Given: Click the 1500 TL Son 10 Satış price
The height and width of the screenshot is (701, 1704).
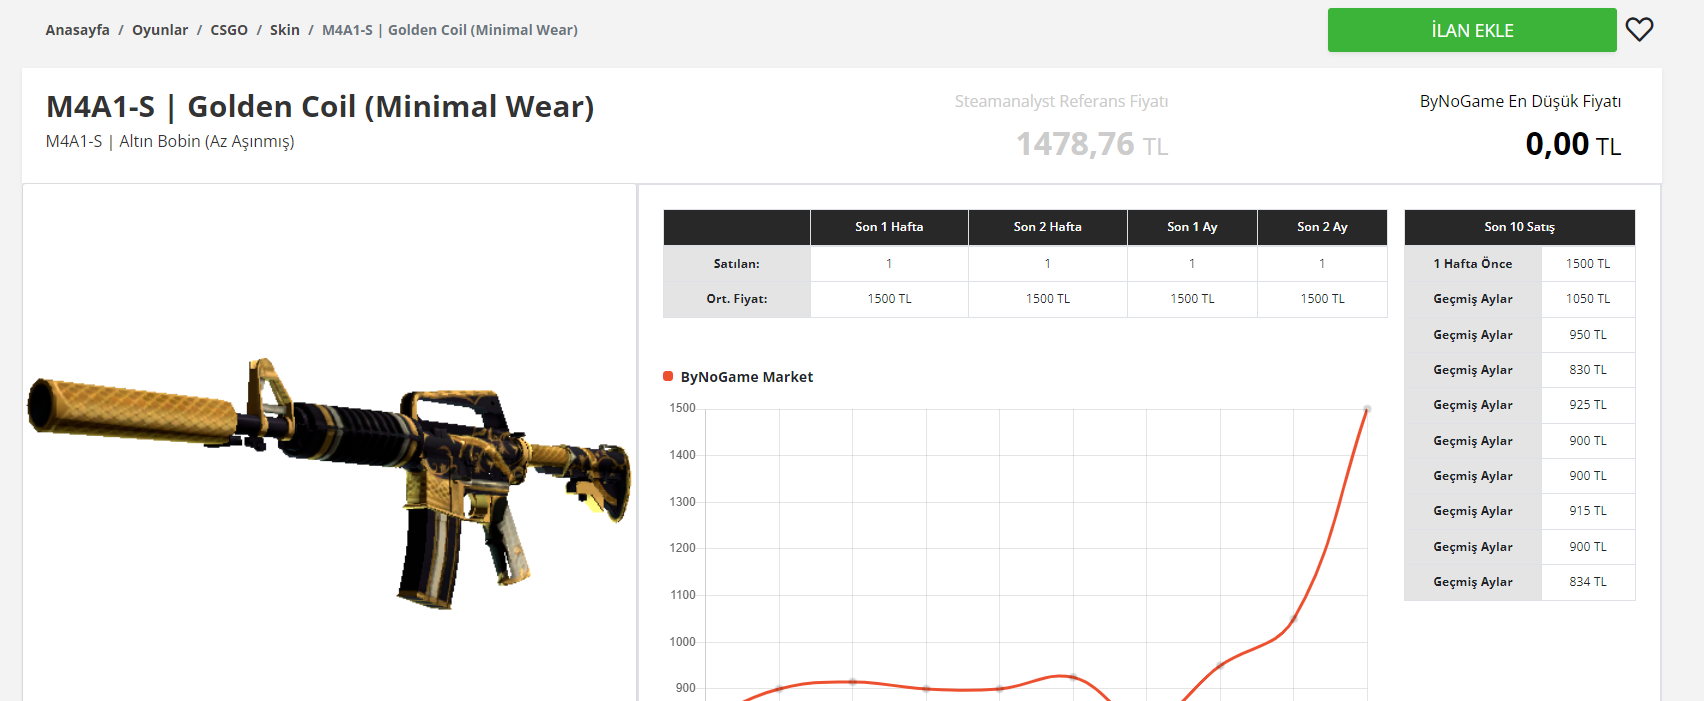Looking at the screenshot, I should pos(1588,264).
